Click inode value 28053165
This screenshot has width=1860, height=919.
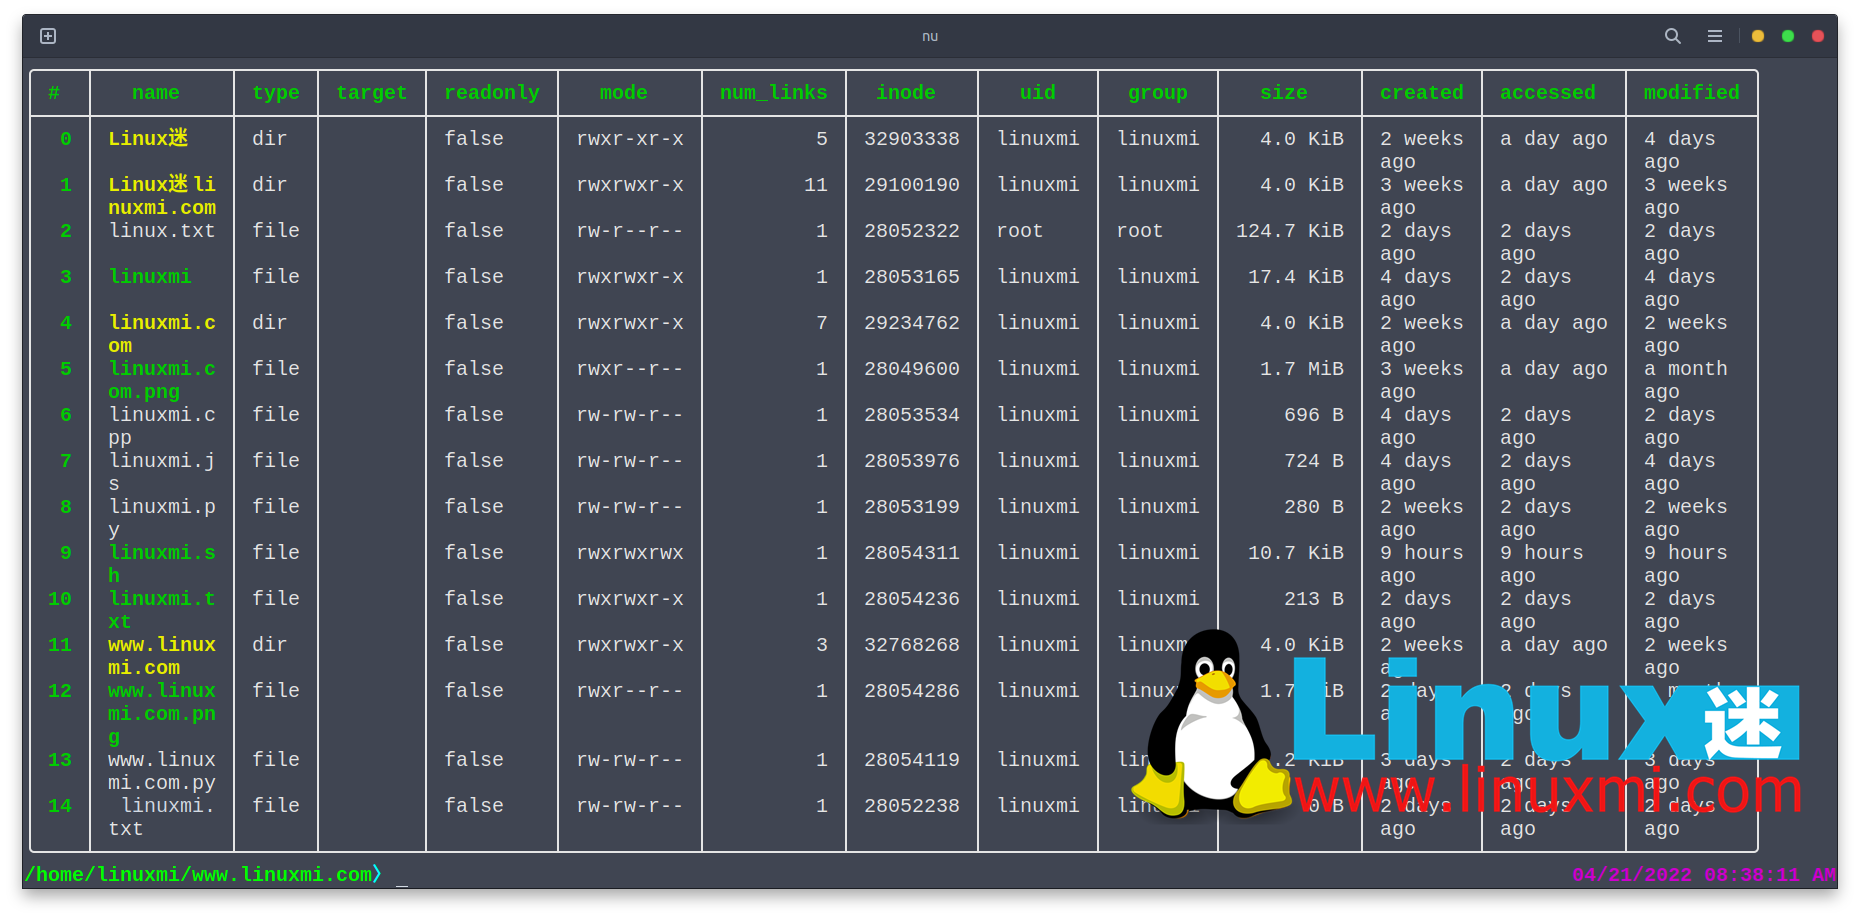coord(912,277)
